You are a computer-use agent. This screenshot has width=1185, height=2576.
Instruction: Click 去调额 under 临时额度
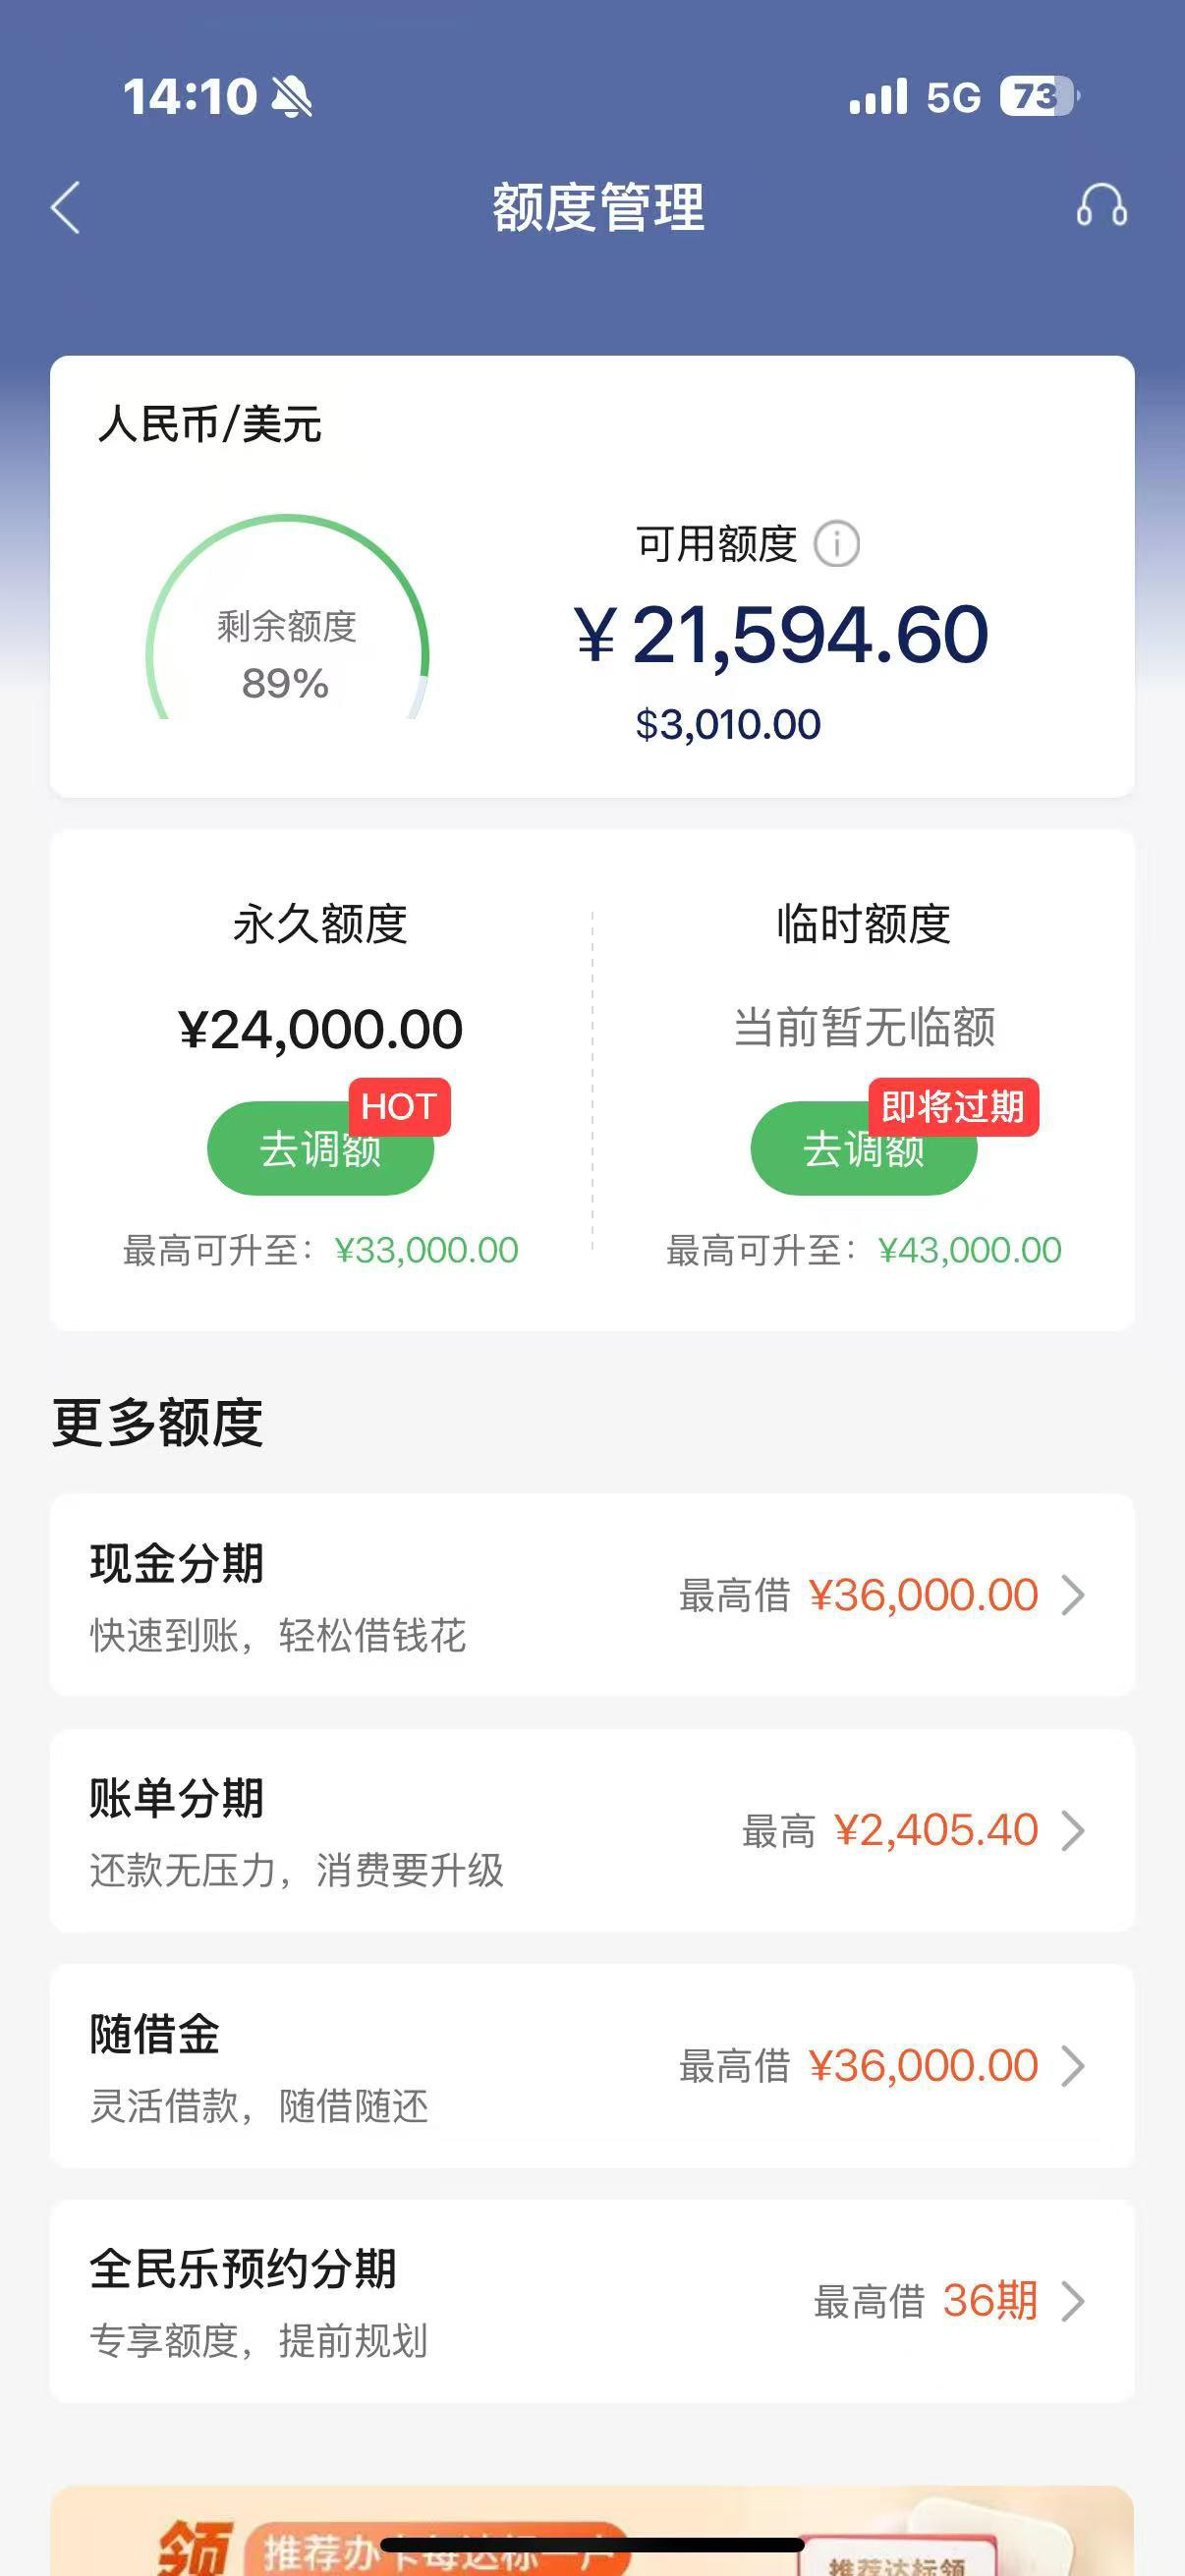[x=863, y=1148]
